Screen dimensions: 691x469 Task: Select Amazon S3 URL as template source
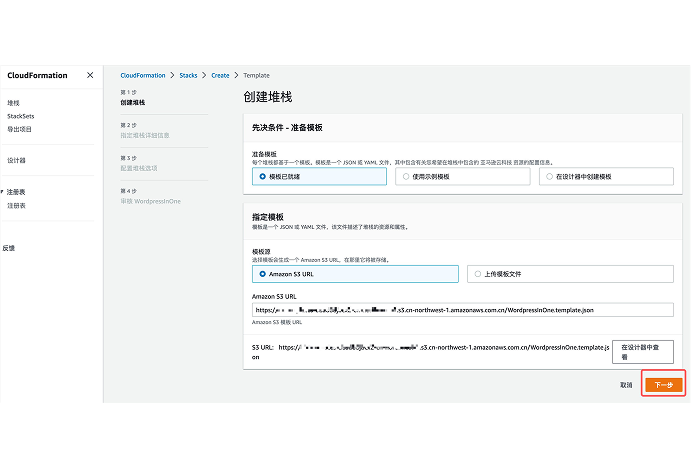pos(264,273)
